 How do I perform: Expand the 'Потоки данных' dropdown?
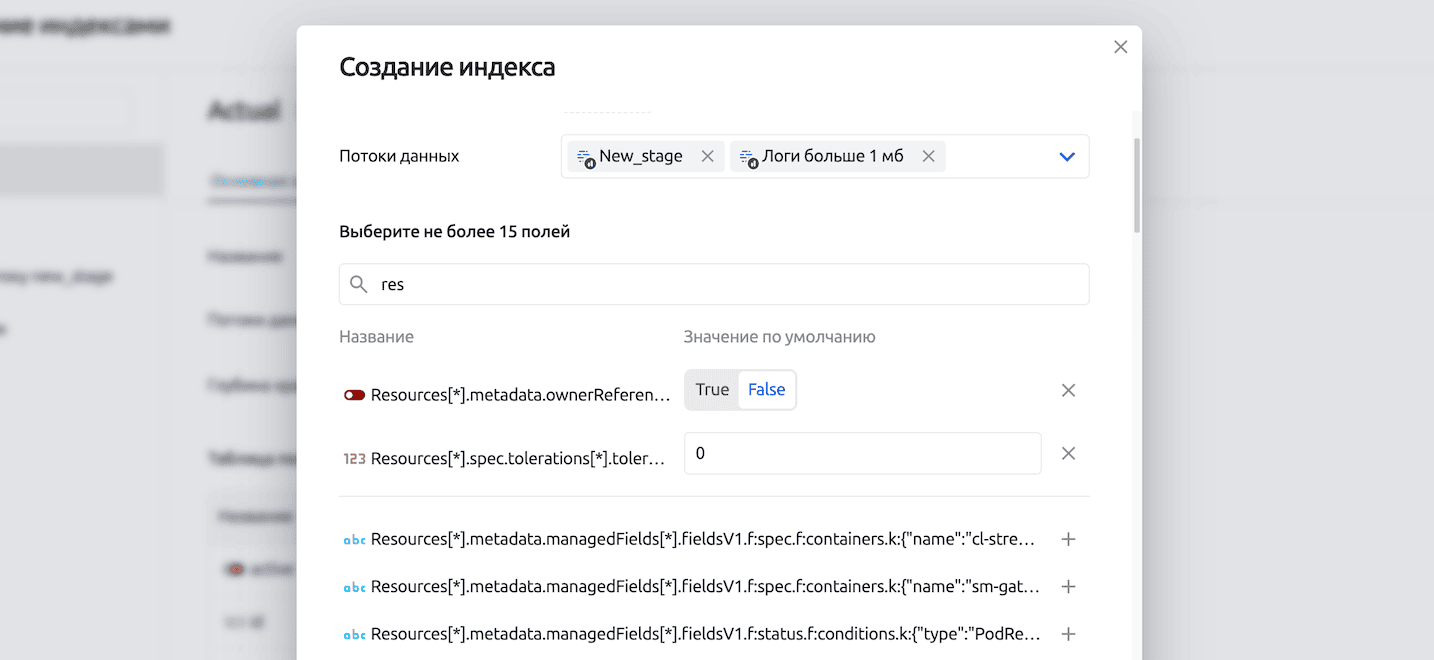pyautogui.click(x=1066, y=157)
